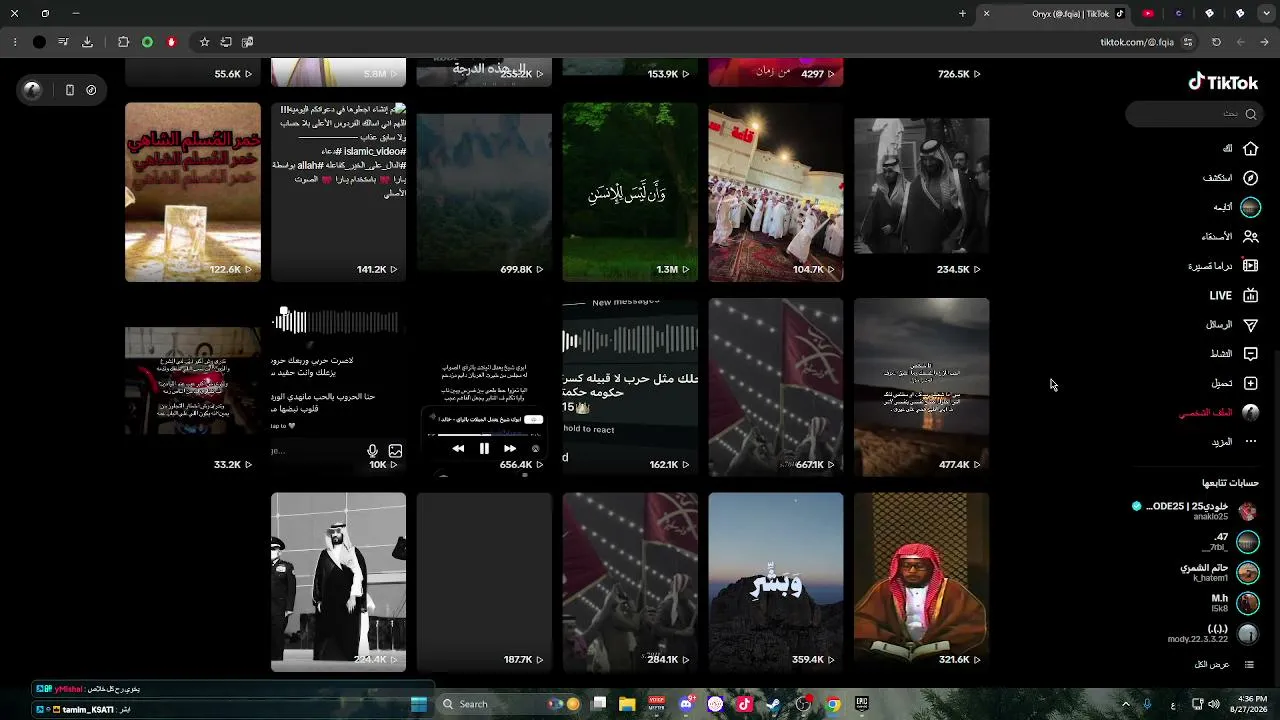Open the Windows Start menu
The height and width of the screenshot is (720, 1280).
419,704
